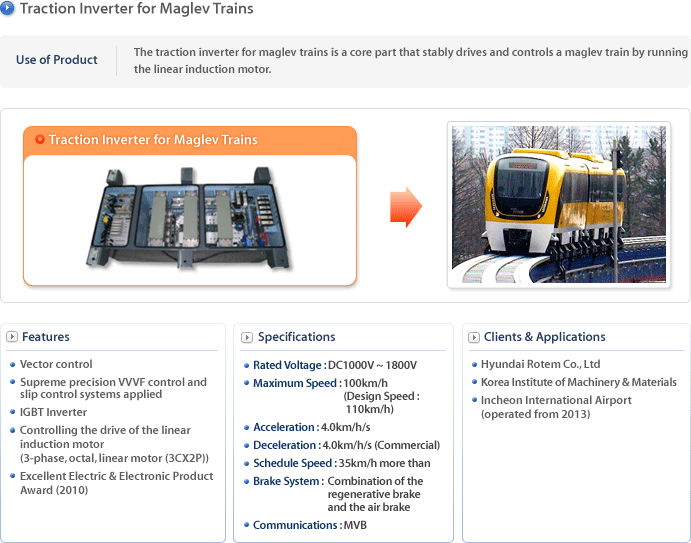This screenshot has height=543, width=691.
Task: Click the blue arrow icon beside the page title
Action: (x=7, y=8)
